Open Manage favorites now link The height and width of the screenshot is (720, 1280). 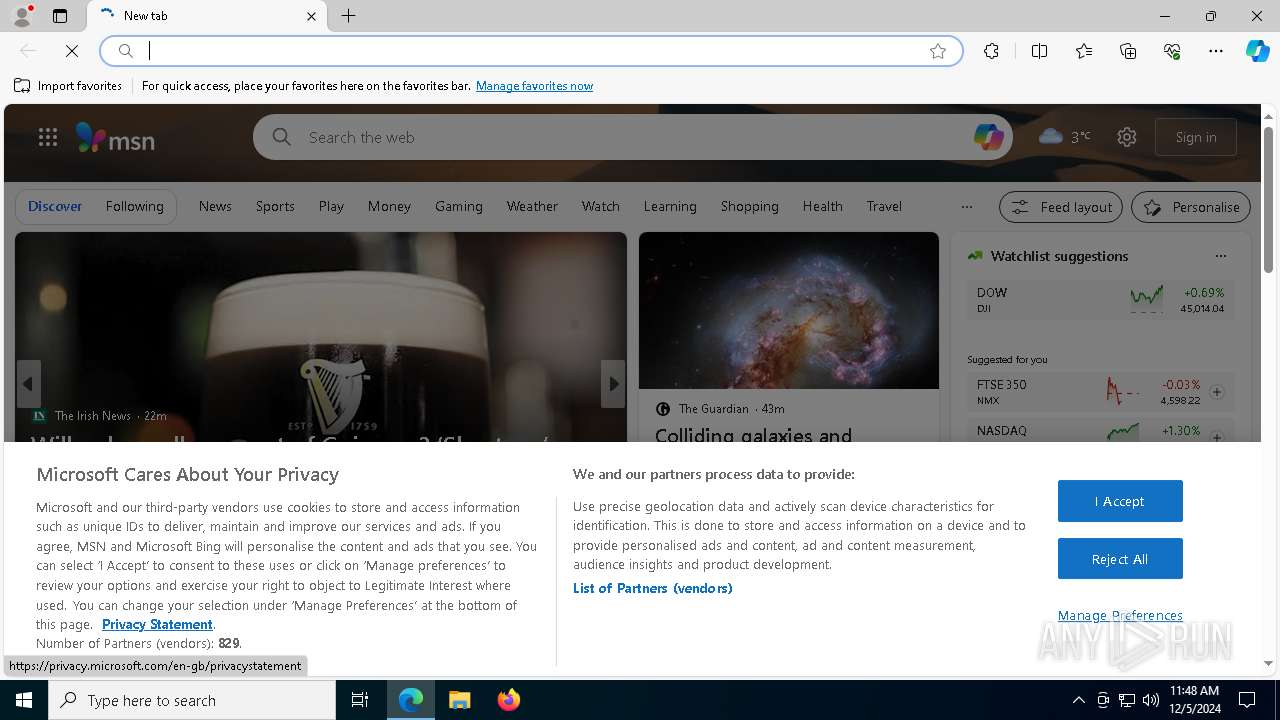[534, 86]
